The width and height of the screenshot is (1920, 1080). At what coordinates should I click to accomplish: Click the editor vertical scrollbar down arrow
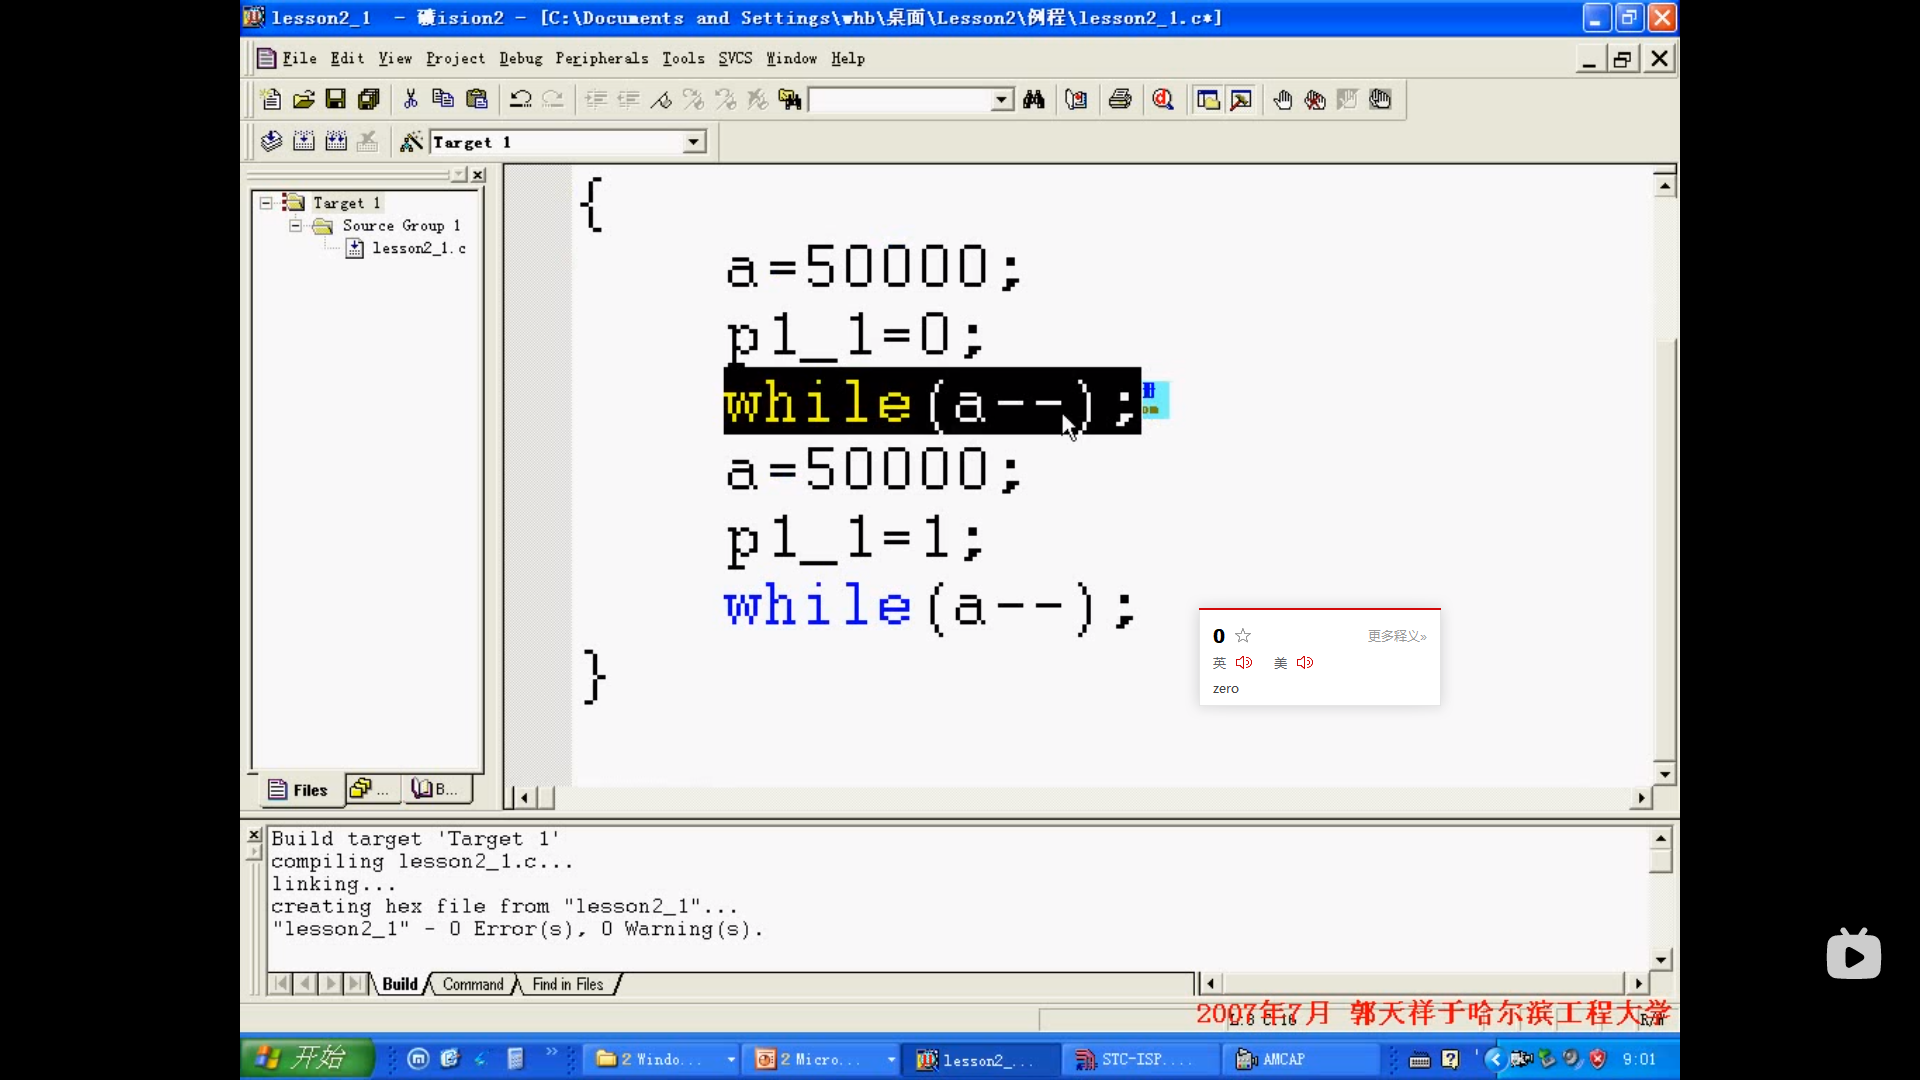click(x=1664, y=774)
